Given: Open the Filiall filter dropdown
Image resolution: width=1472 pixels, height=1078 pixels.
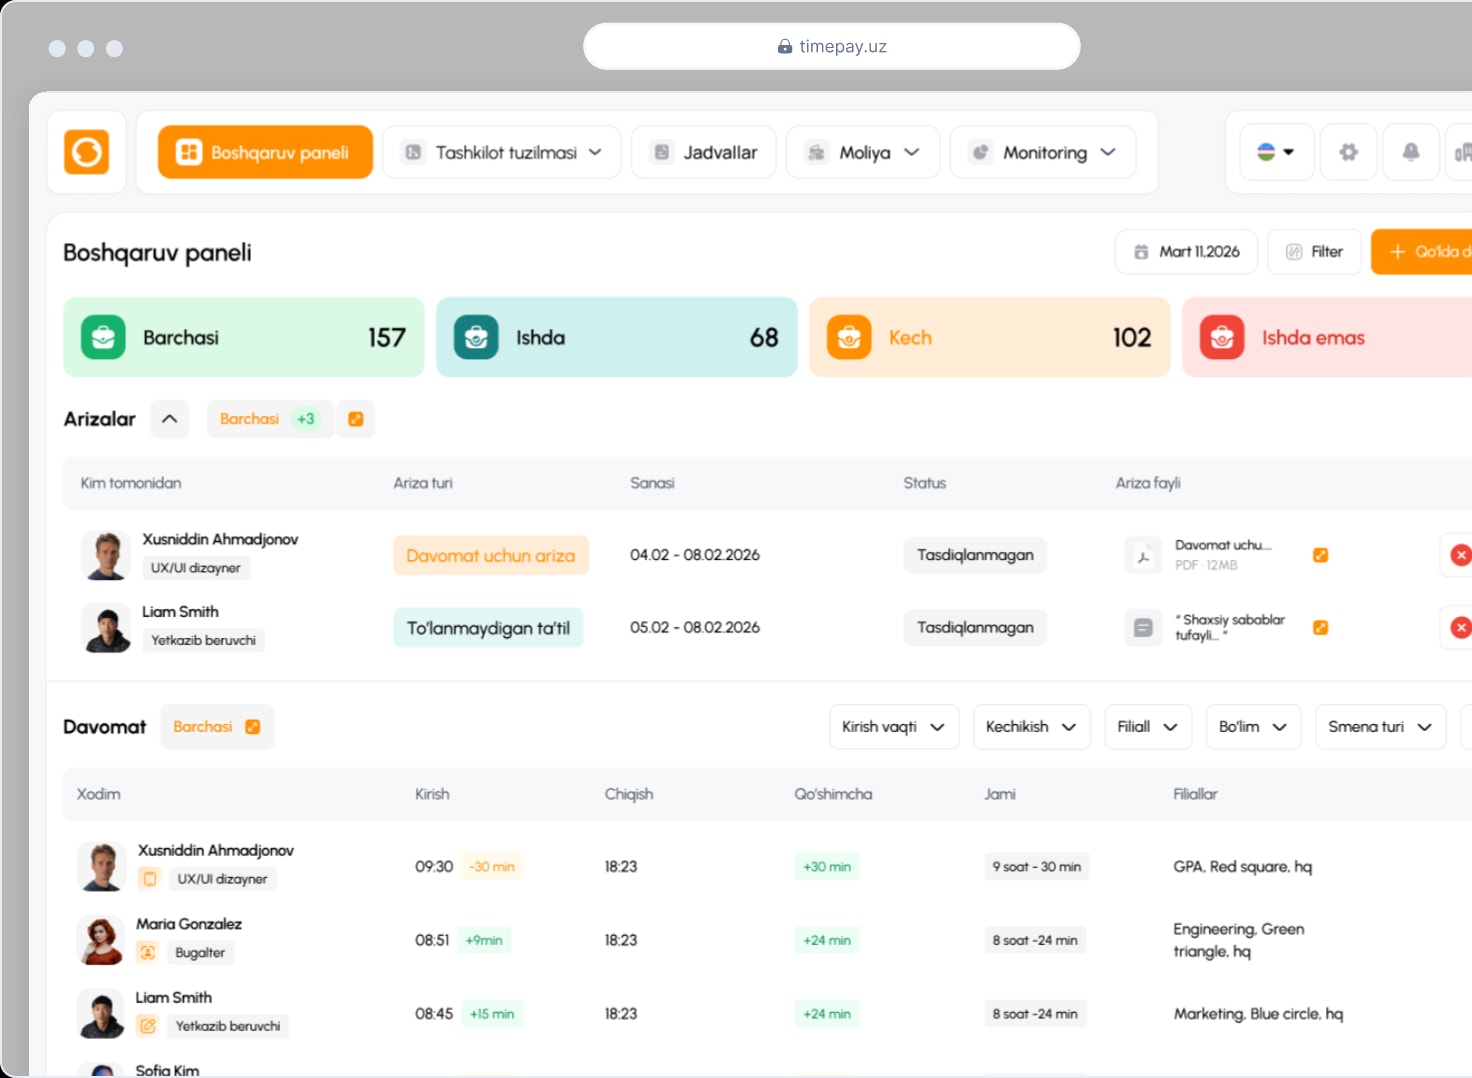Looking at the screenshot, I should click(1148, 727).
